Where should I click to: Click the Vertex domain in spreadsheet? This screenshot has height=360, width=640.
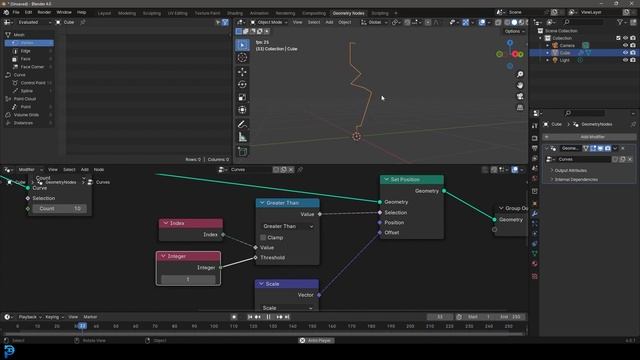pos(29,43)
